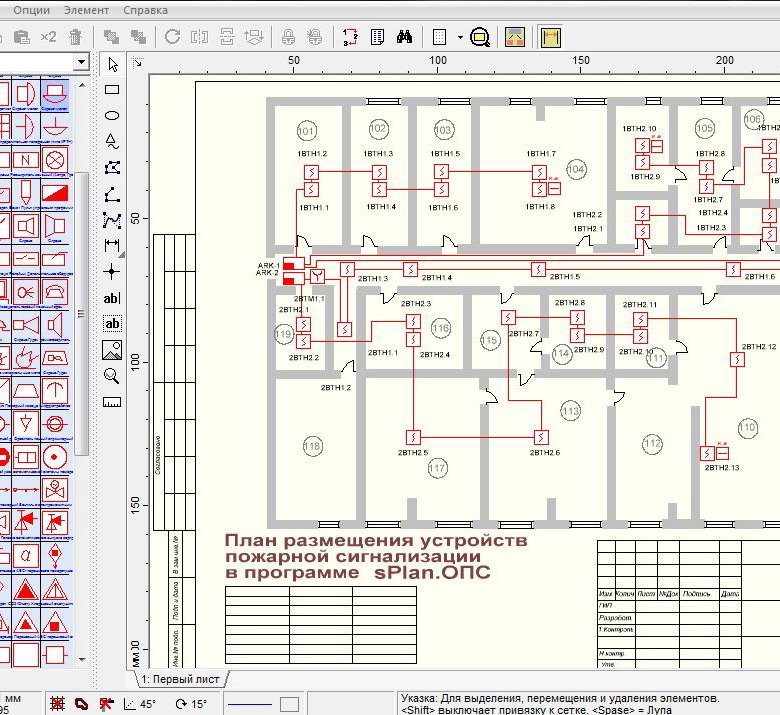Select the ruler measure tool
The width and height of the screenshot is (780, 715).
coord(112,402)
